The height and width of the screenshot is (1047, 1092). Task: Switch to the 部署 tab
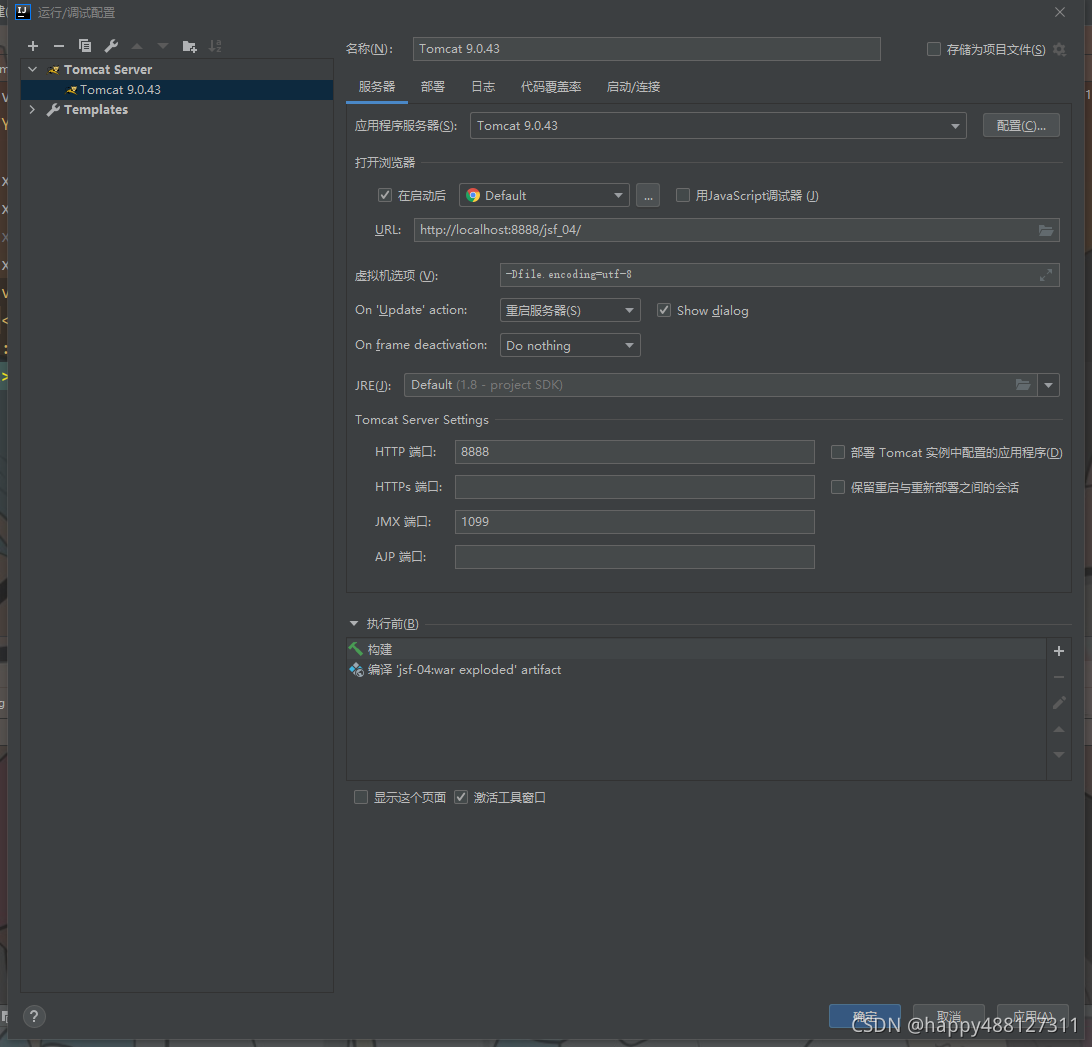click(x=432, y=87)
